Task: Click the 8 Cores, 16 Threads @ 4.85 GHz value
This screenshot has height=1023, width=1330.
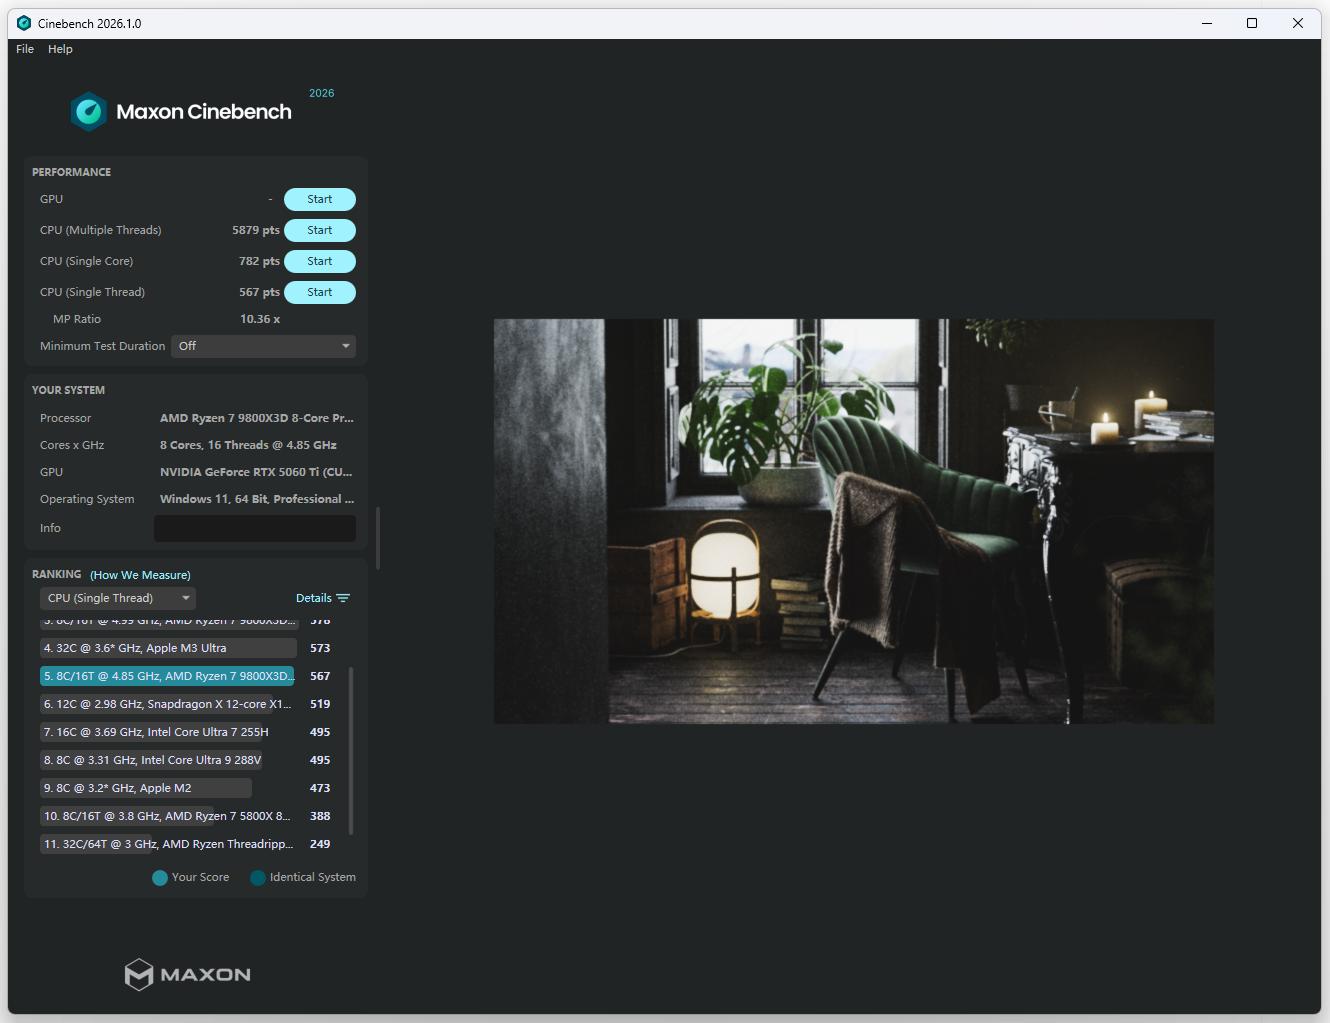Action: [248, 445]
